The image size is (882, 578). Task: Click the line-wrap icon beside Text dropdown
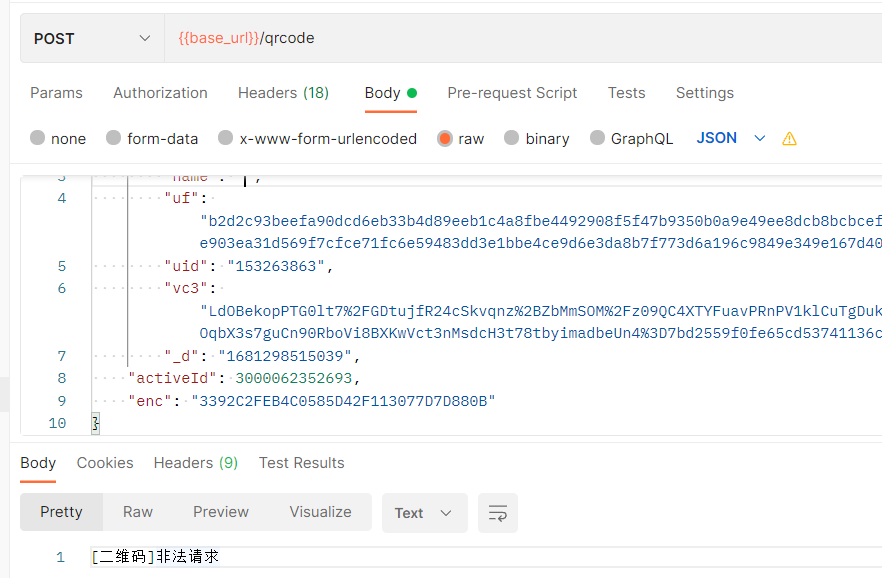[497, 512]
